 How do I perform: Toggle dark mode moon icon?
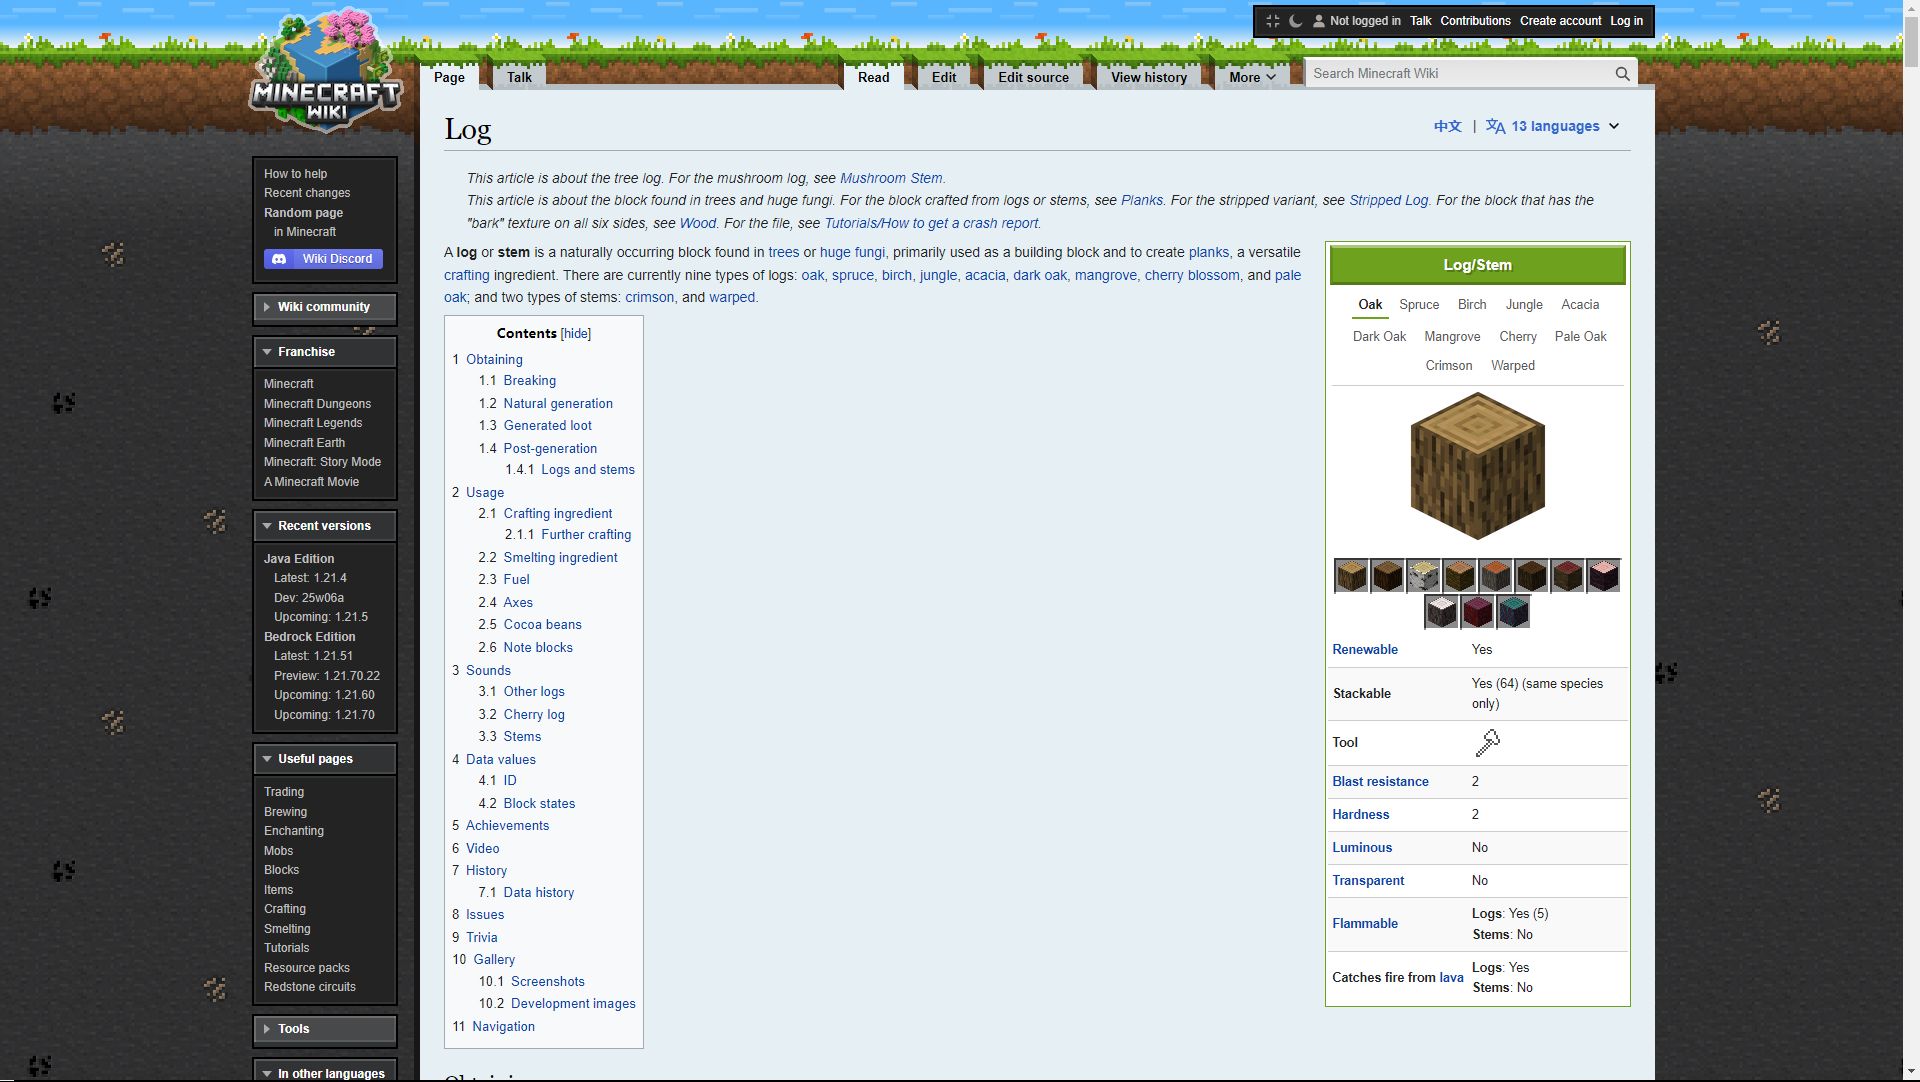(1296, 21)
